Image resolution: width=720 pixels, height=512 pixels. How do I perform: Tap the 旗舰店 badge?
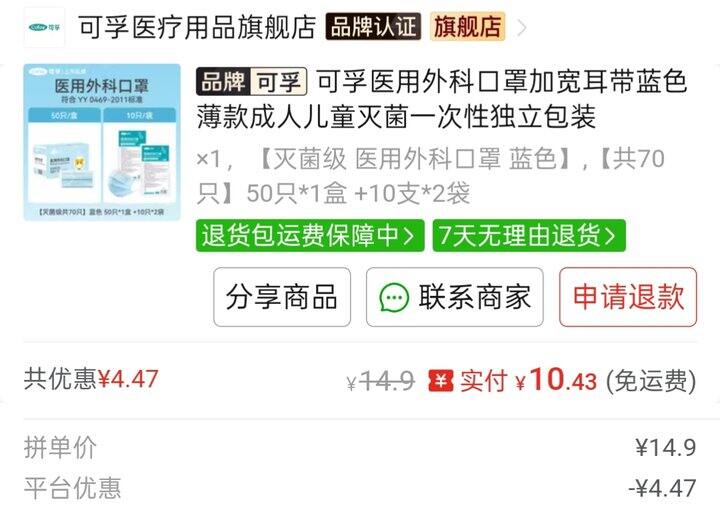468,26
